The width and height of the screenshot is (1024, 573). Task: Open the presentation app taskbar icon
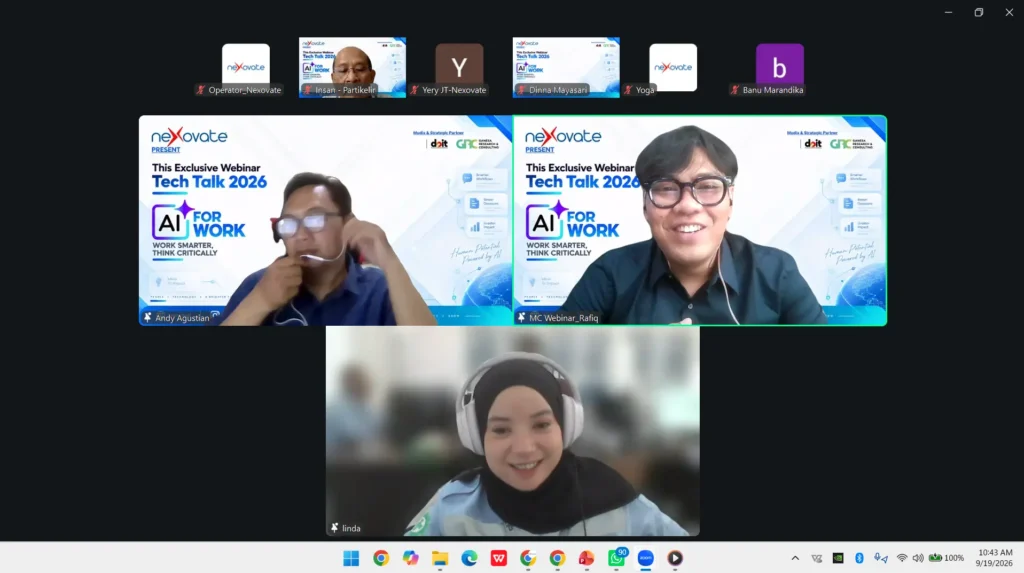[586, 558]
